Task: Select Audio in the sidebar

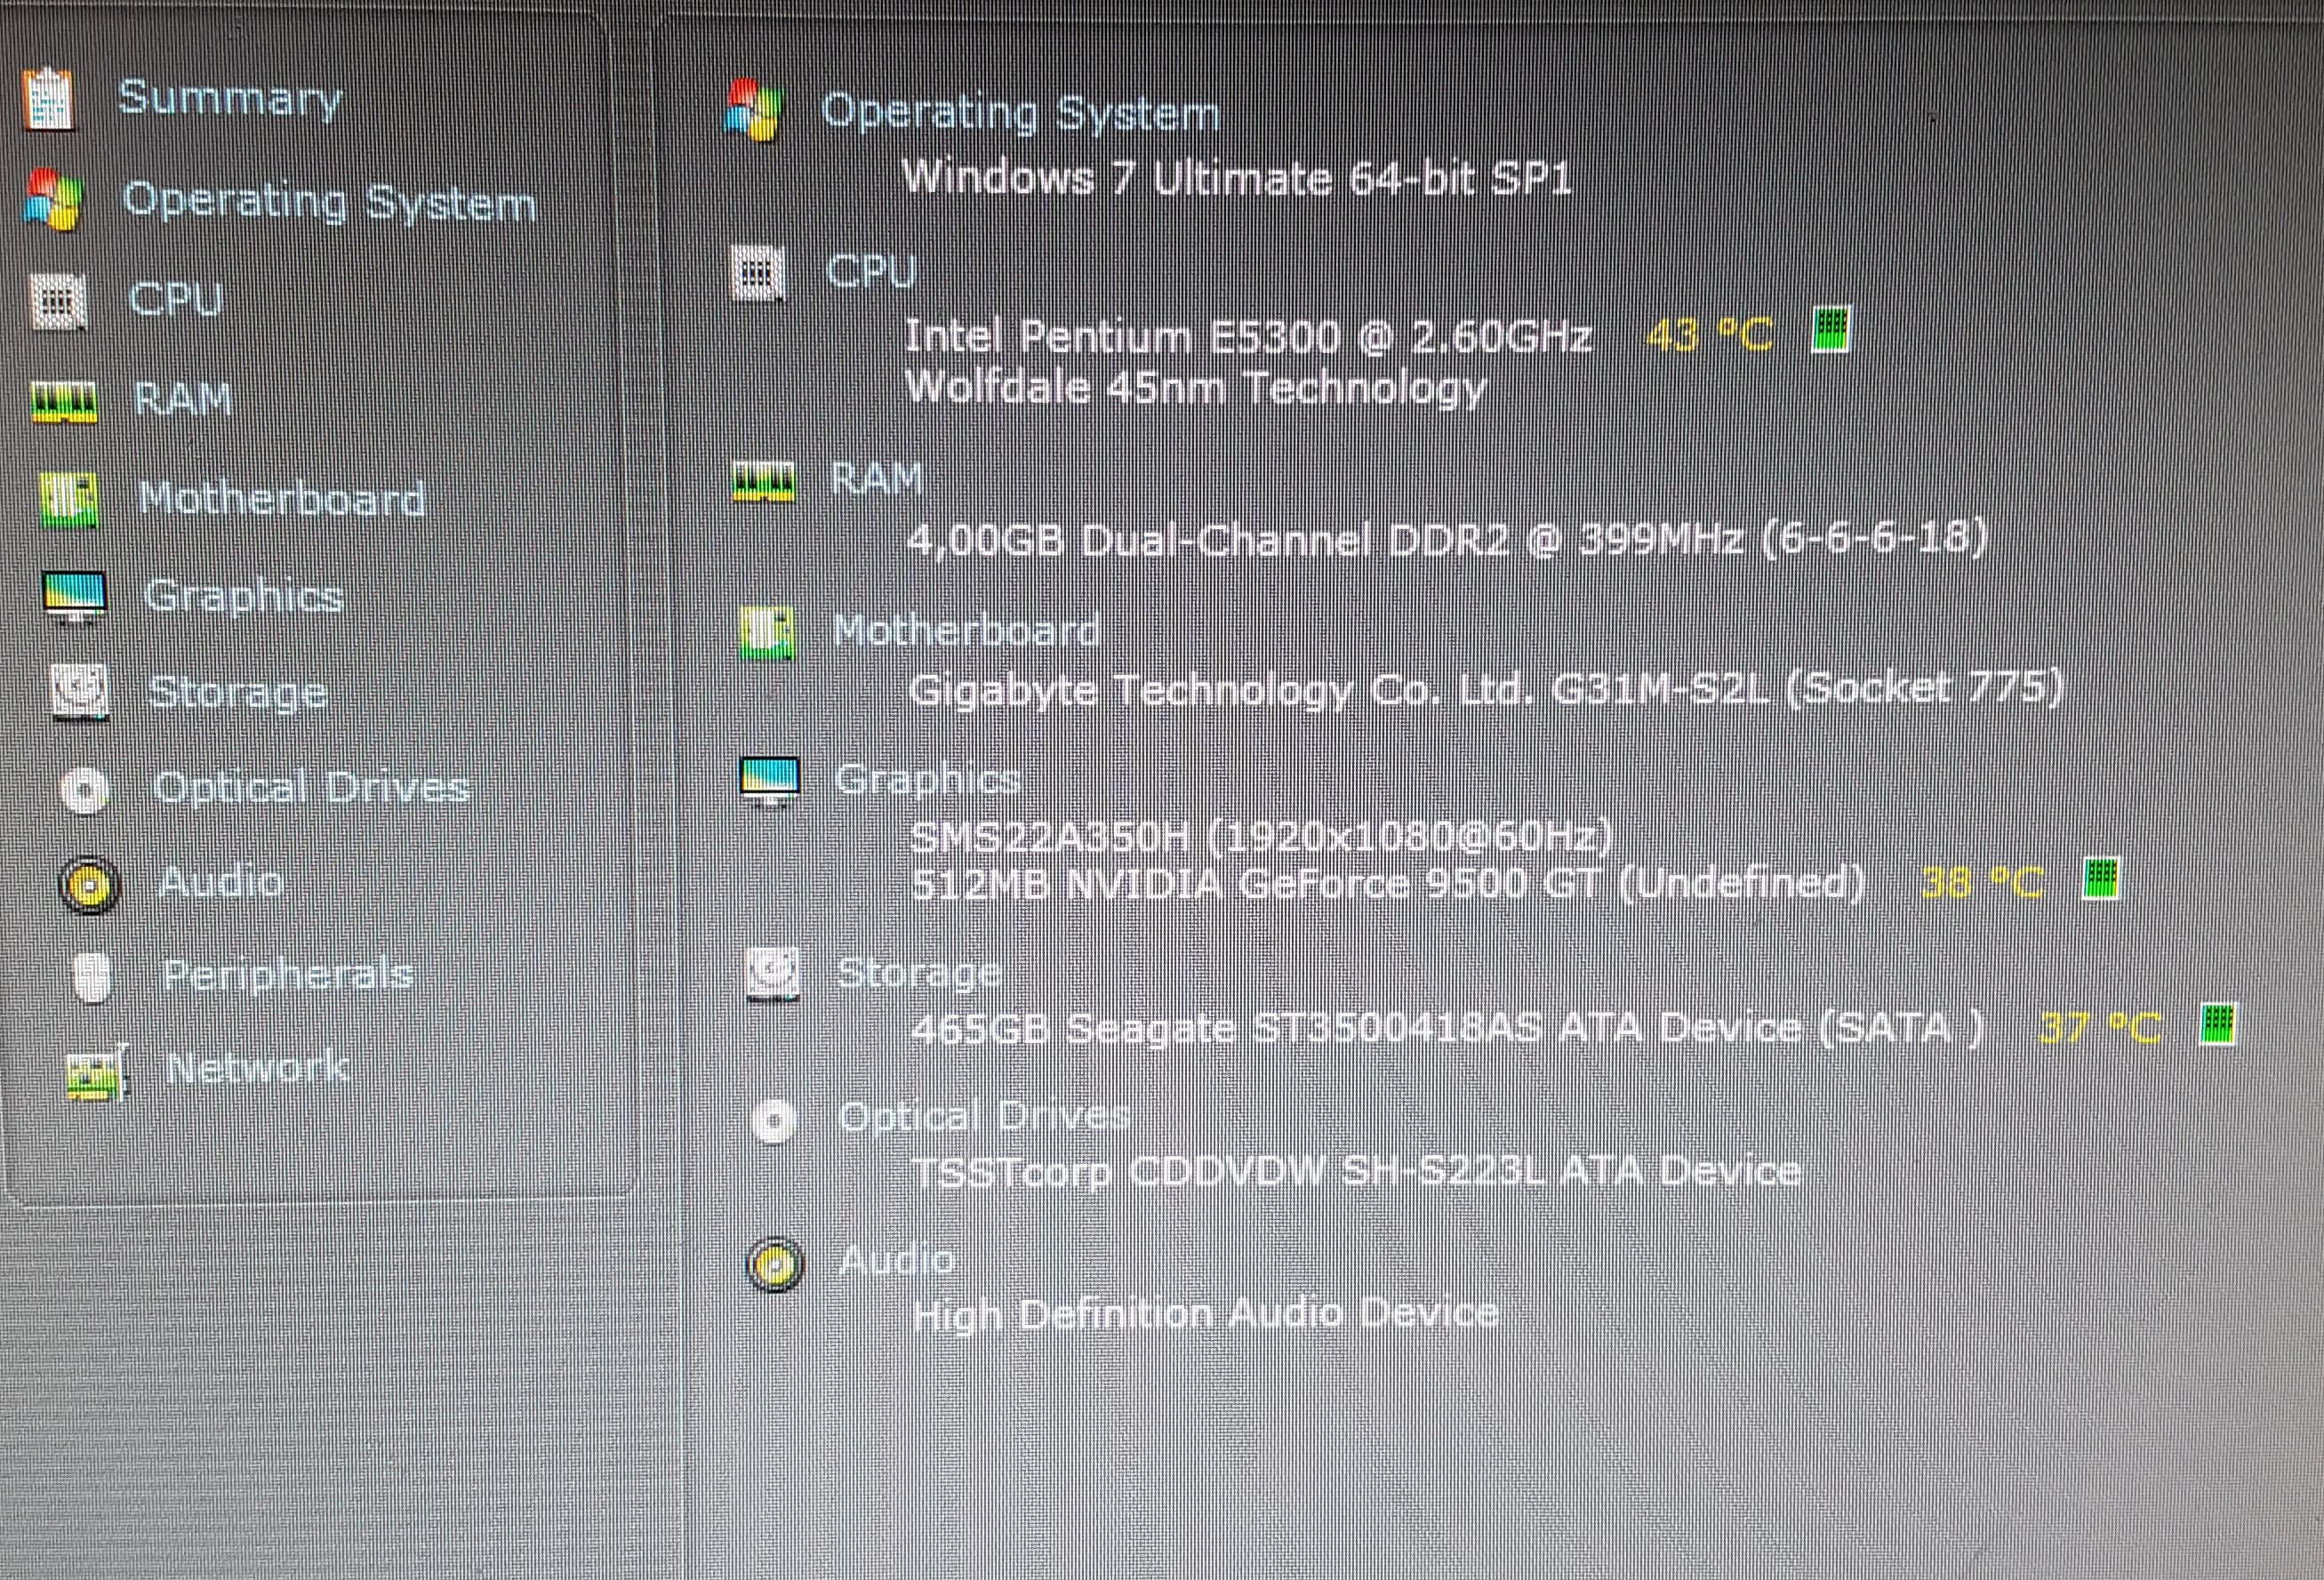Action: [x=221, y=882]
